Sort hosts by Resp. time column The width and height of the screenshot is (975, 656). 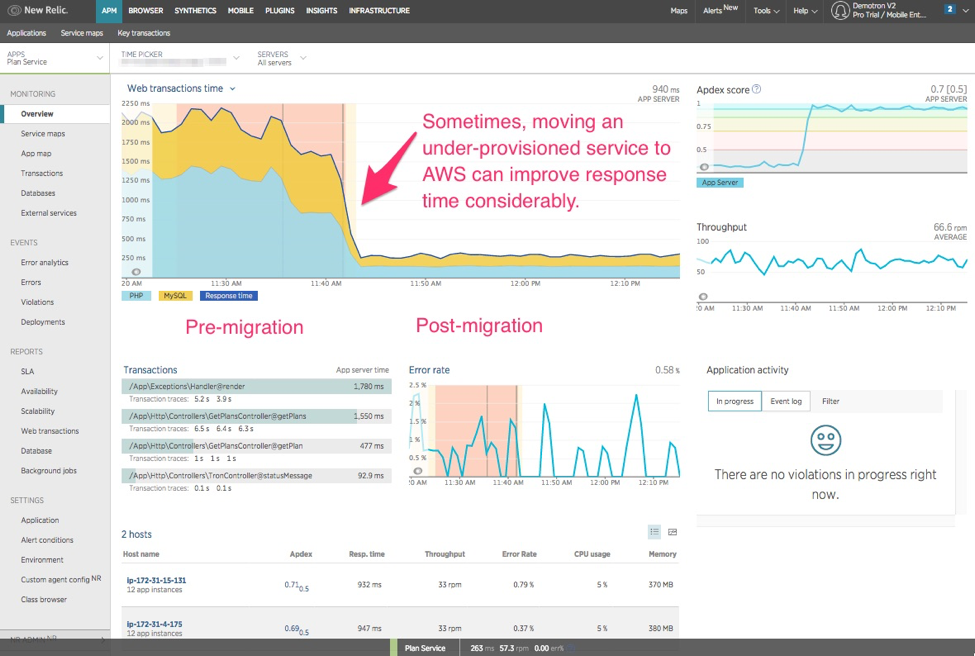pyautogui.click(x=367, y=554)
